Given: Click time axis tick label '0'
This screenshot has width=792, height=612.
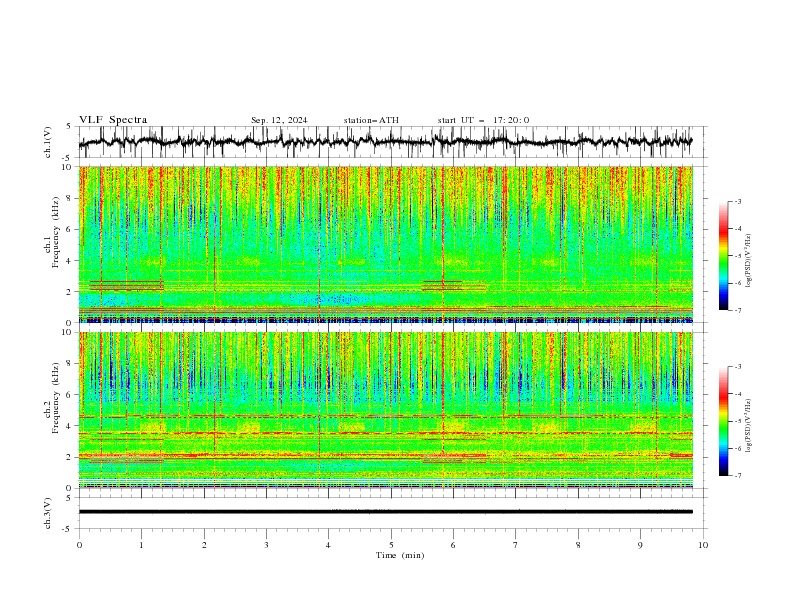Looking at the screenshot, I should point(79,545).
